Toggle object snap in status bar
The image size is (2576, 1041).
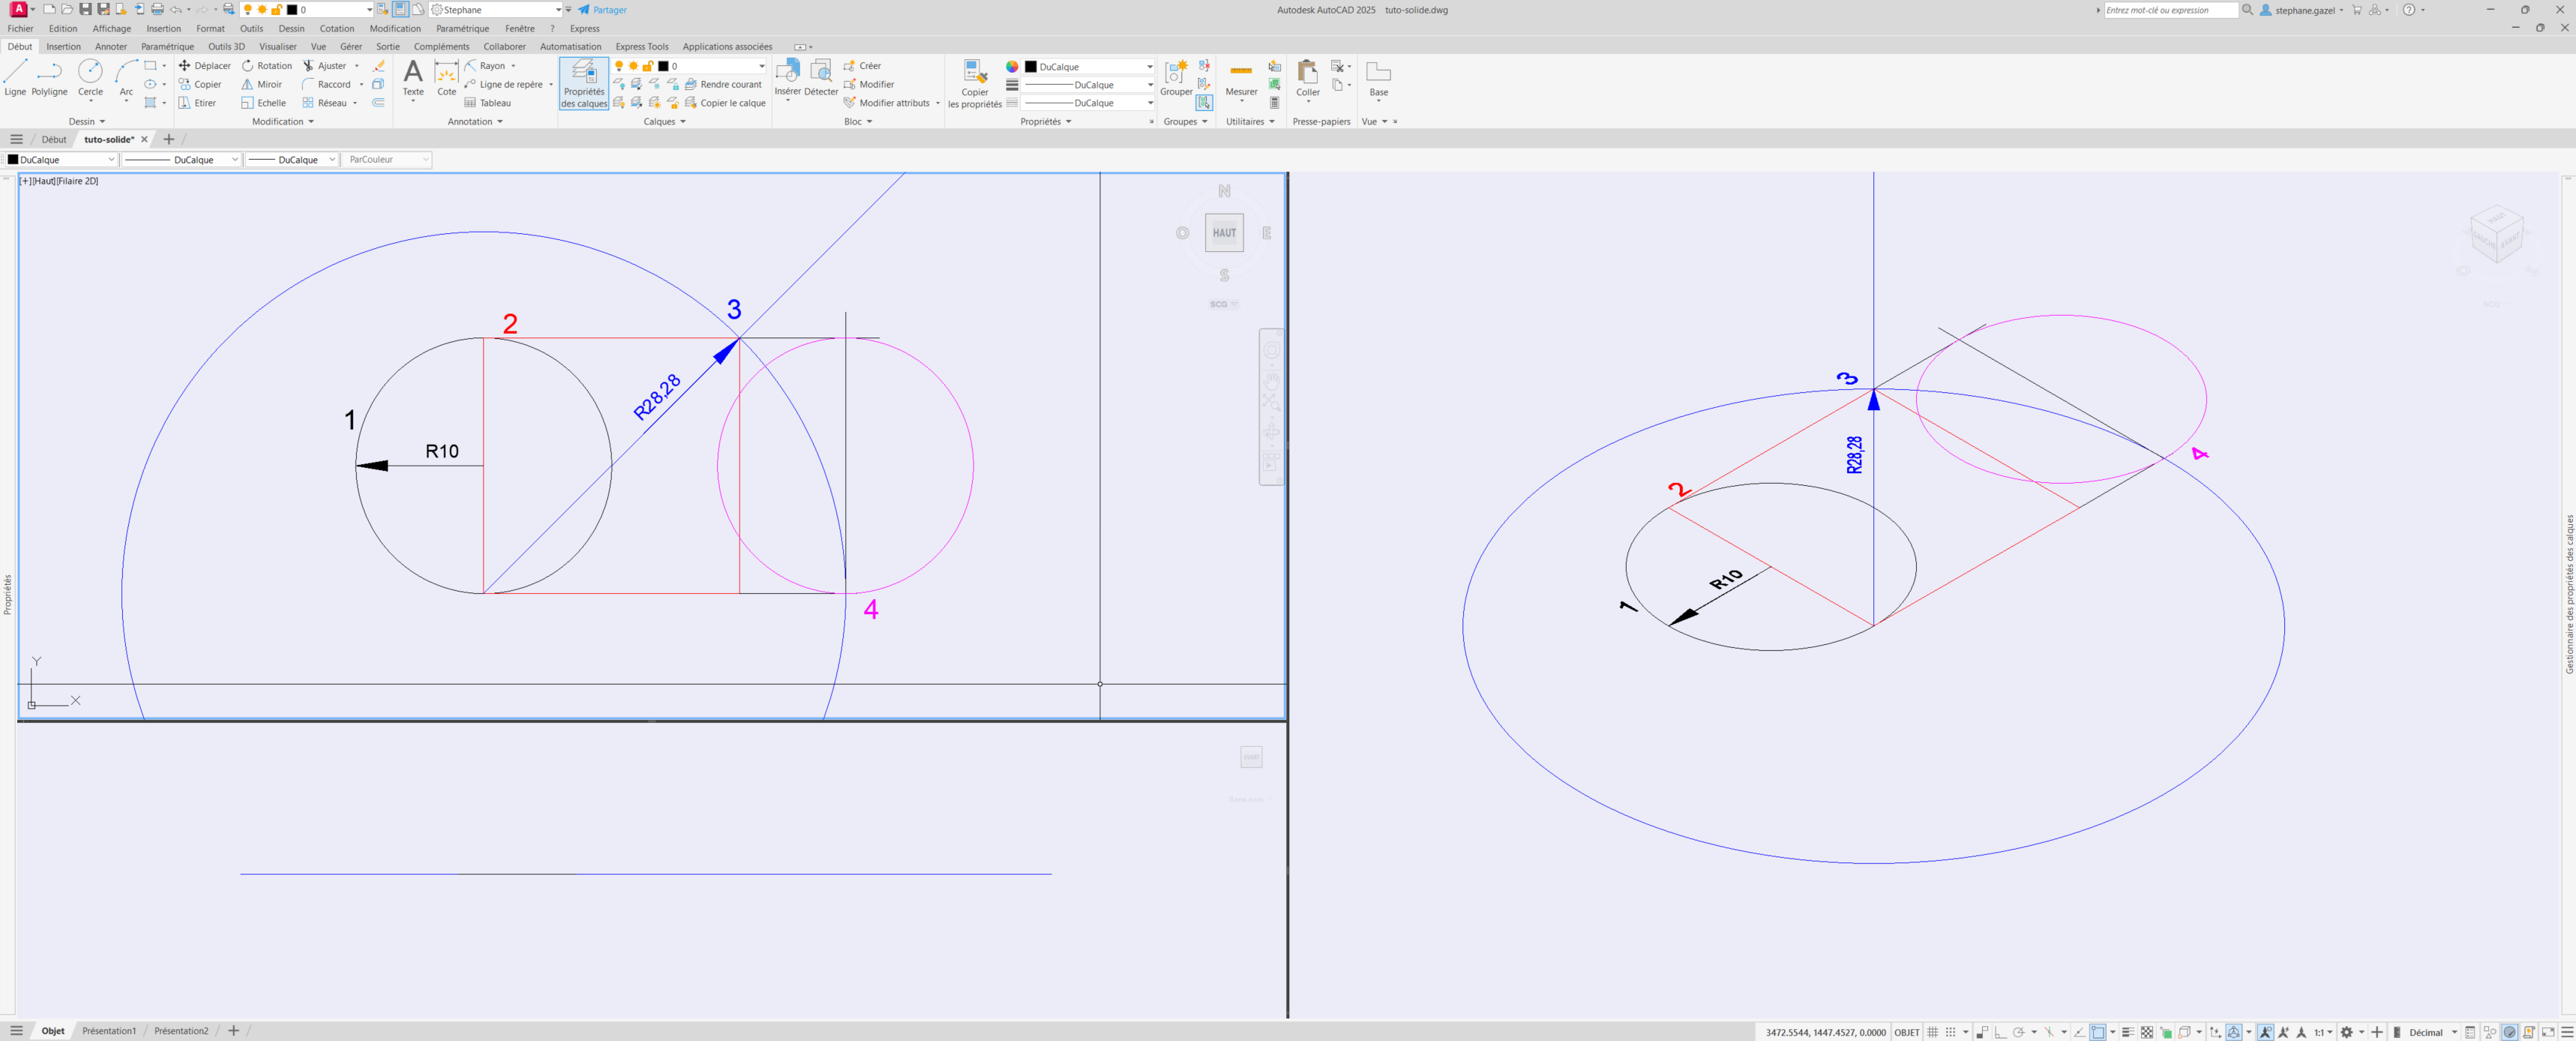(2098, 1032)
